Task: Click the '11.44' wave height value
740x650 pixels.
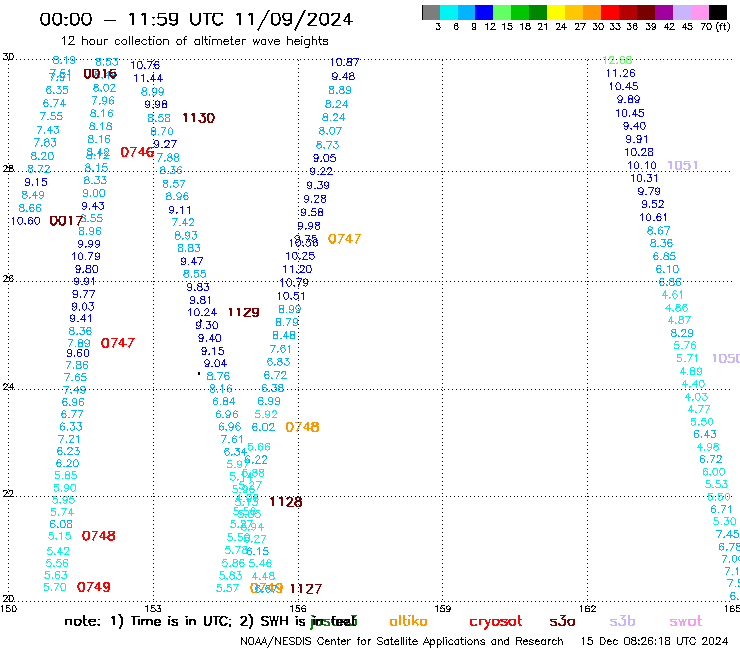Action: (x=148, y=78)
